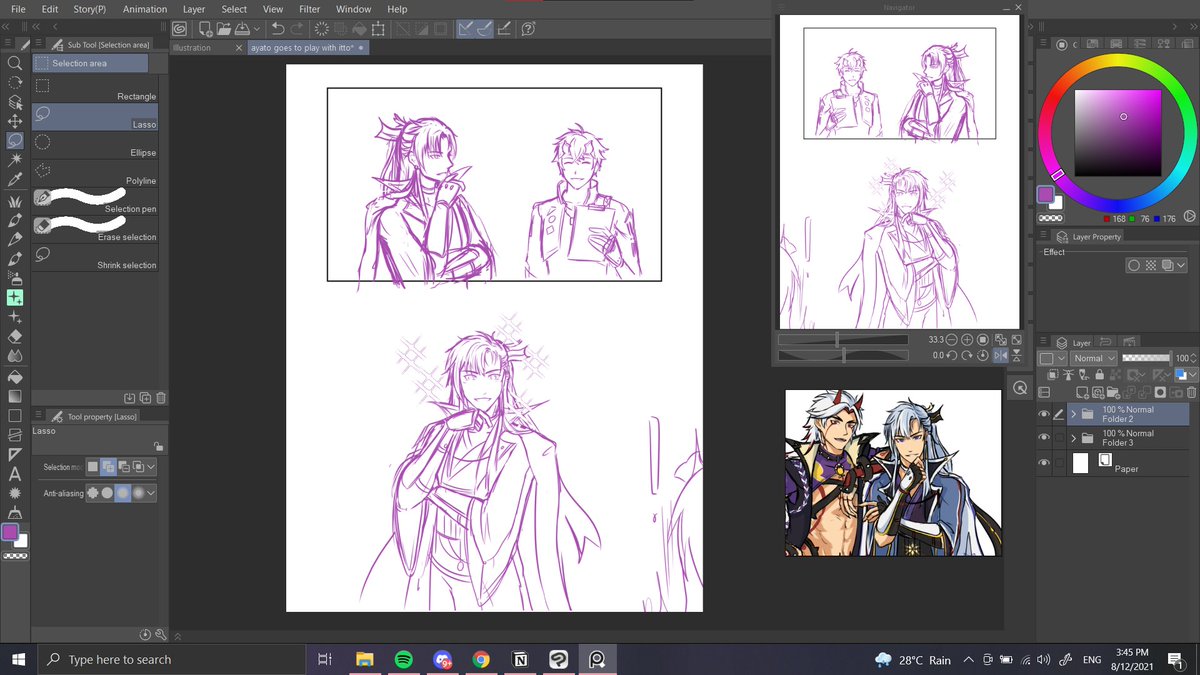Click the CSP support help icon
The height and width of the screenshot is (675, 1200).
pos(526,29)
